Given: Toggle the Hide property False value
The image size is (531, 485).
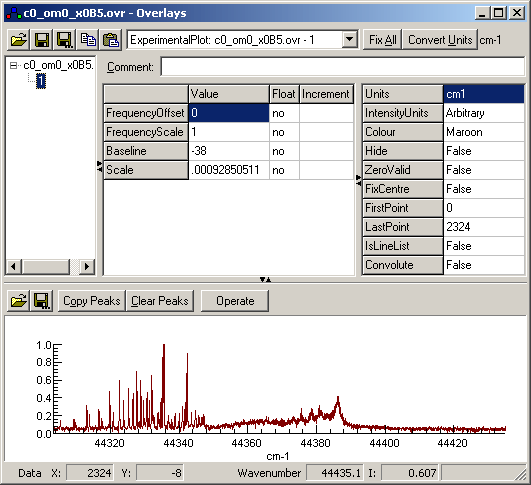Looking at the screenshot, I should click(484, 151).
